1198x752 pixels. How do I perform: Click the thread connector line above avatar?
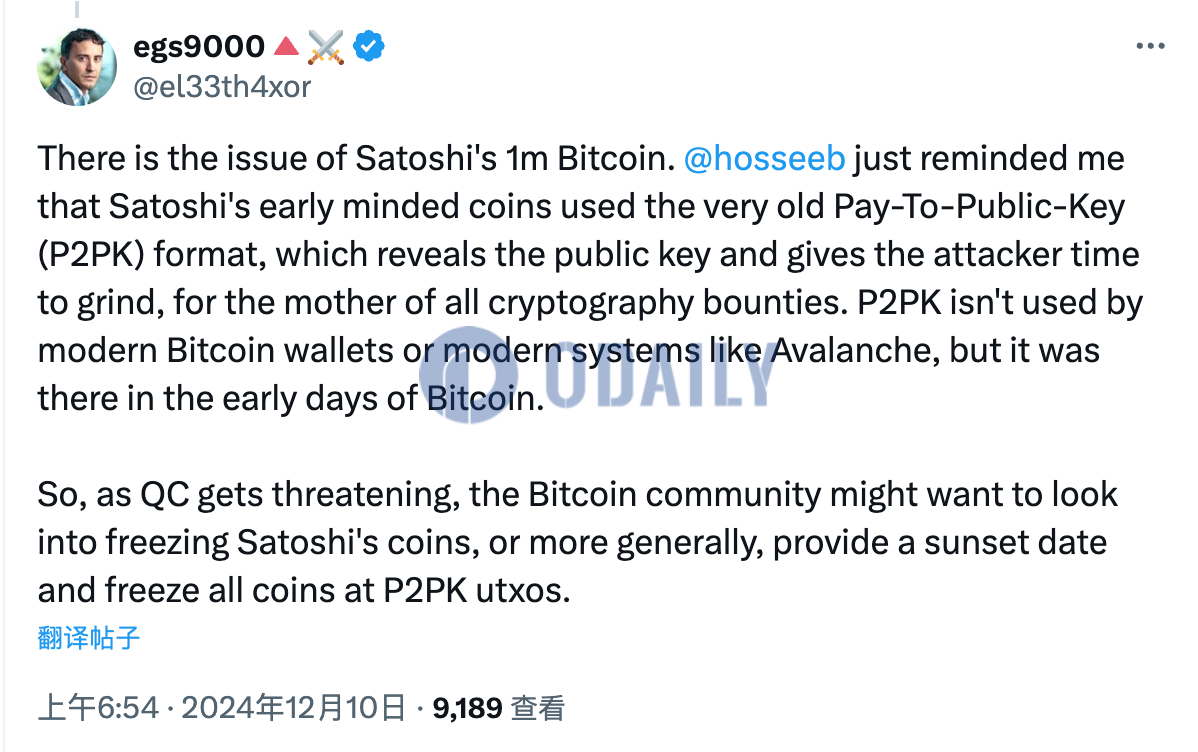[77, 9]
